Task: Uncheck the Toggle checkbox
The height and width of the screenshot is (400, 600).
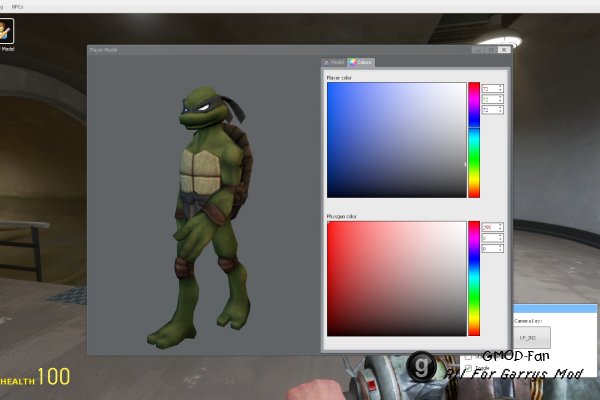Action: [x=468, y=368]
